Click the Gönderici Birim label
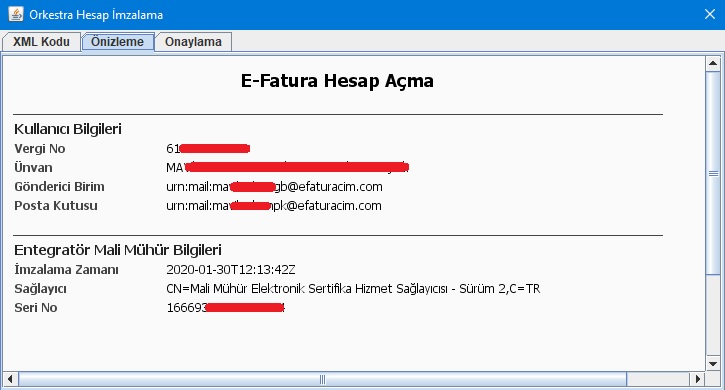The image size is (725, 390). (x=60, y=186)
